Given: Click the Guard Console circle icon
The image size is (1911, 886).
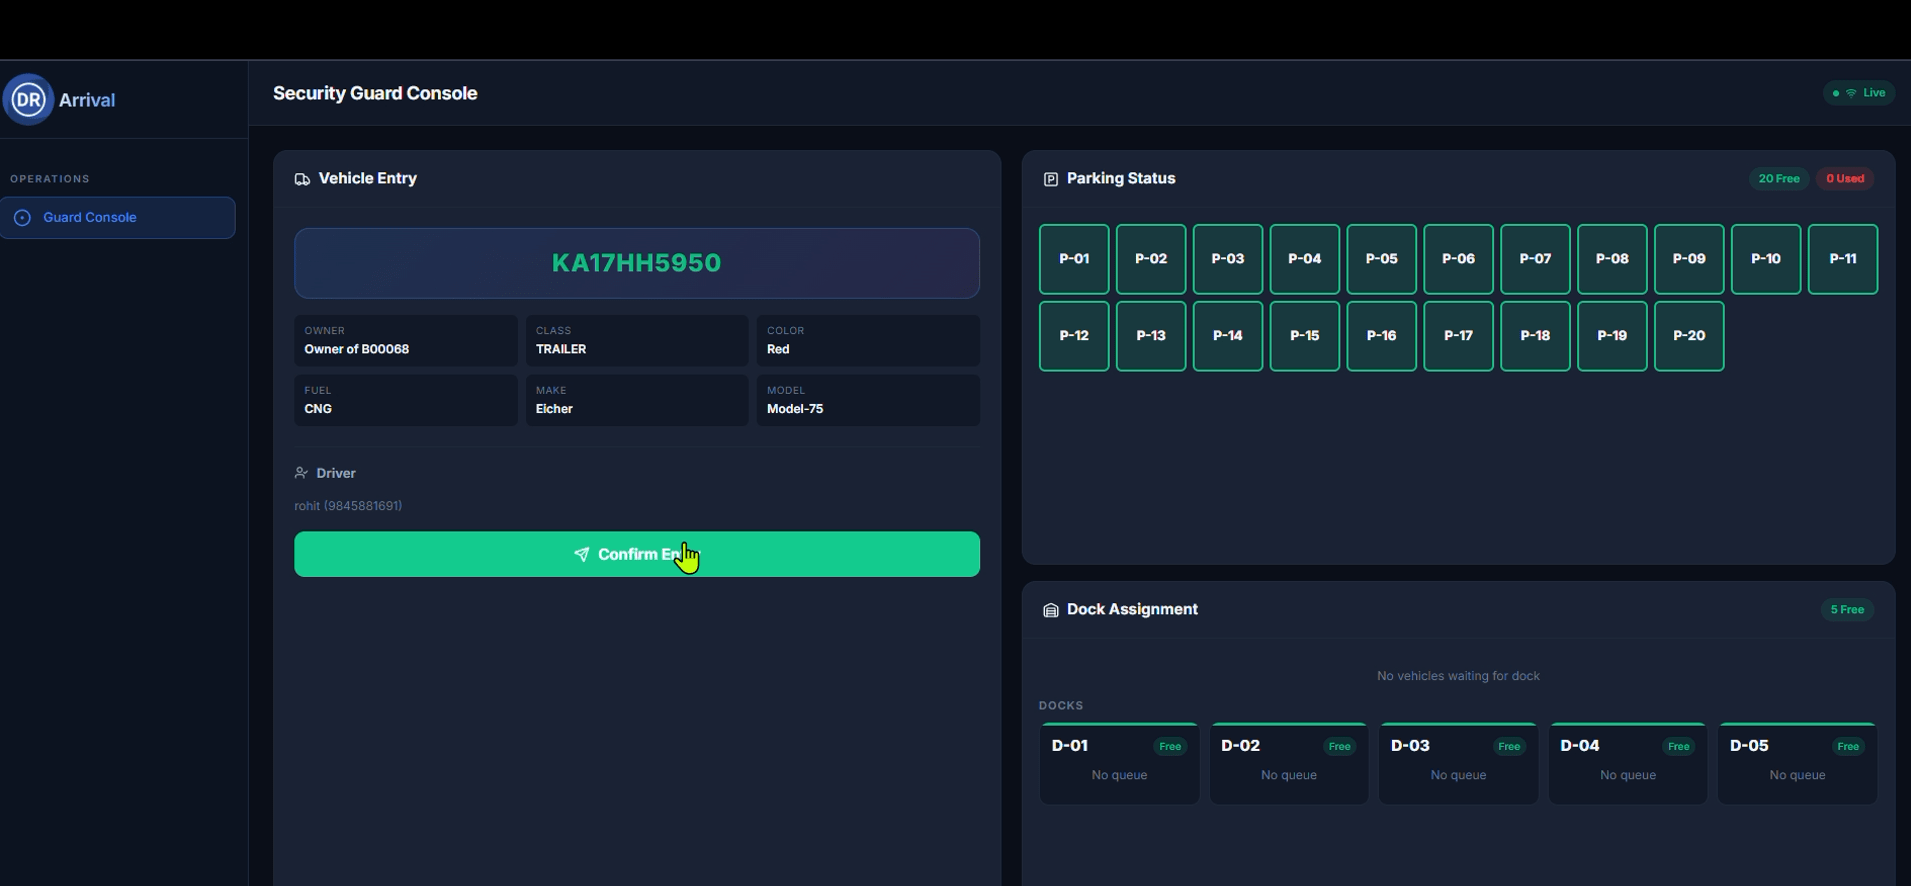Looking at the screenshot, I should [22, 218].
